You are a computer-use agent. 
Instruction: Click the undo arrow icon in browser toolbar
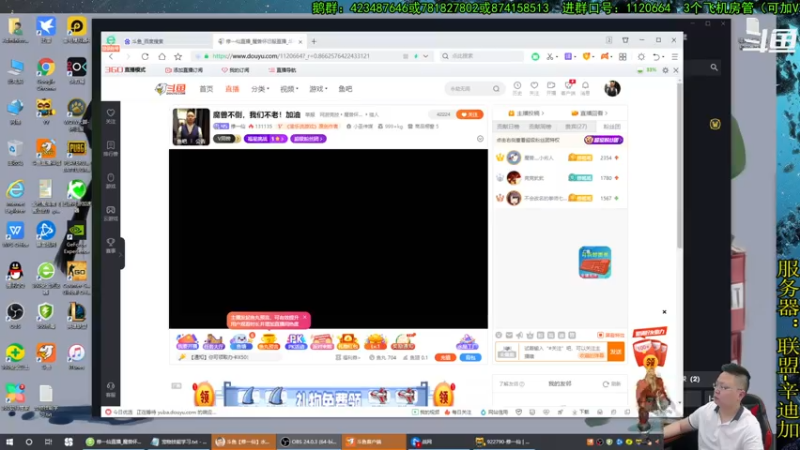tap(656, 57)
